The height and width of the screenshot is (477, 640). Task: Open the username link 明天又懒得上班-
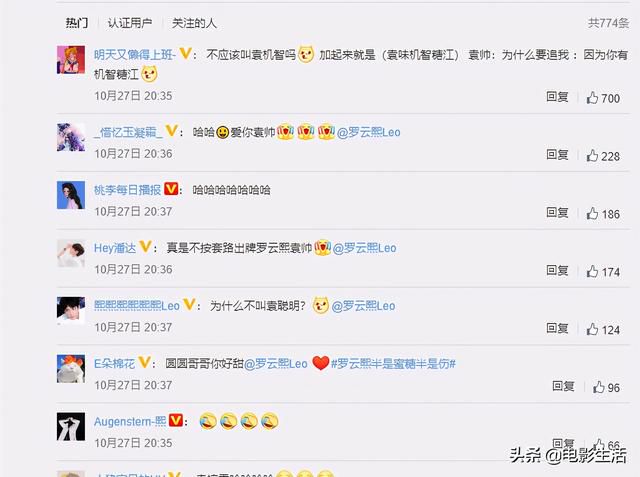point(135,54)
